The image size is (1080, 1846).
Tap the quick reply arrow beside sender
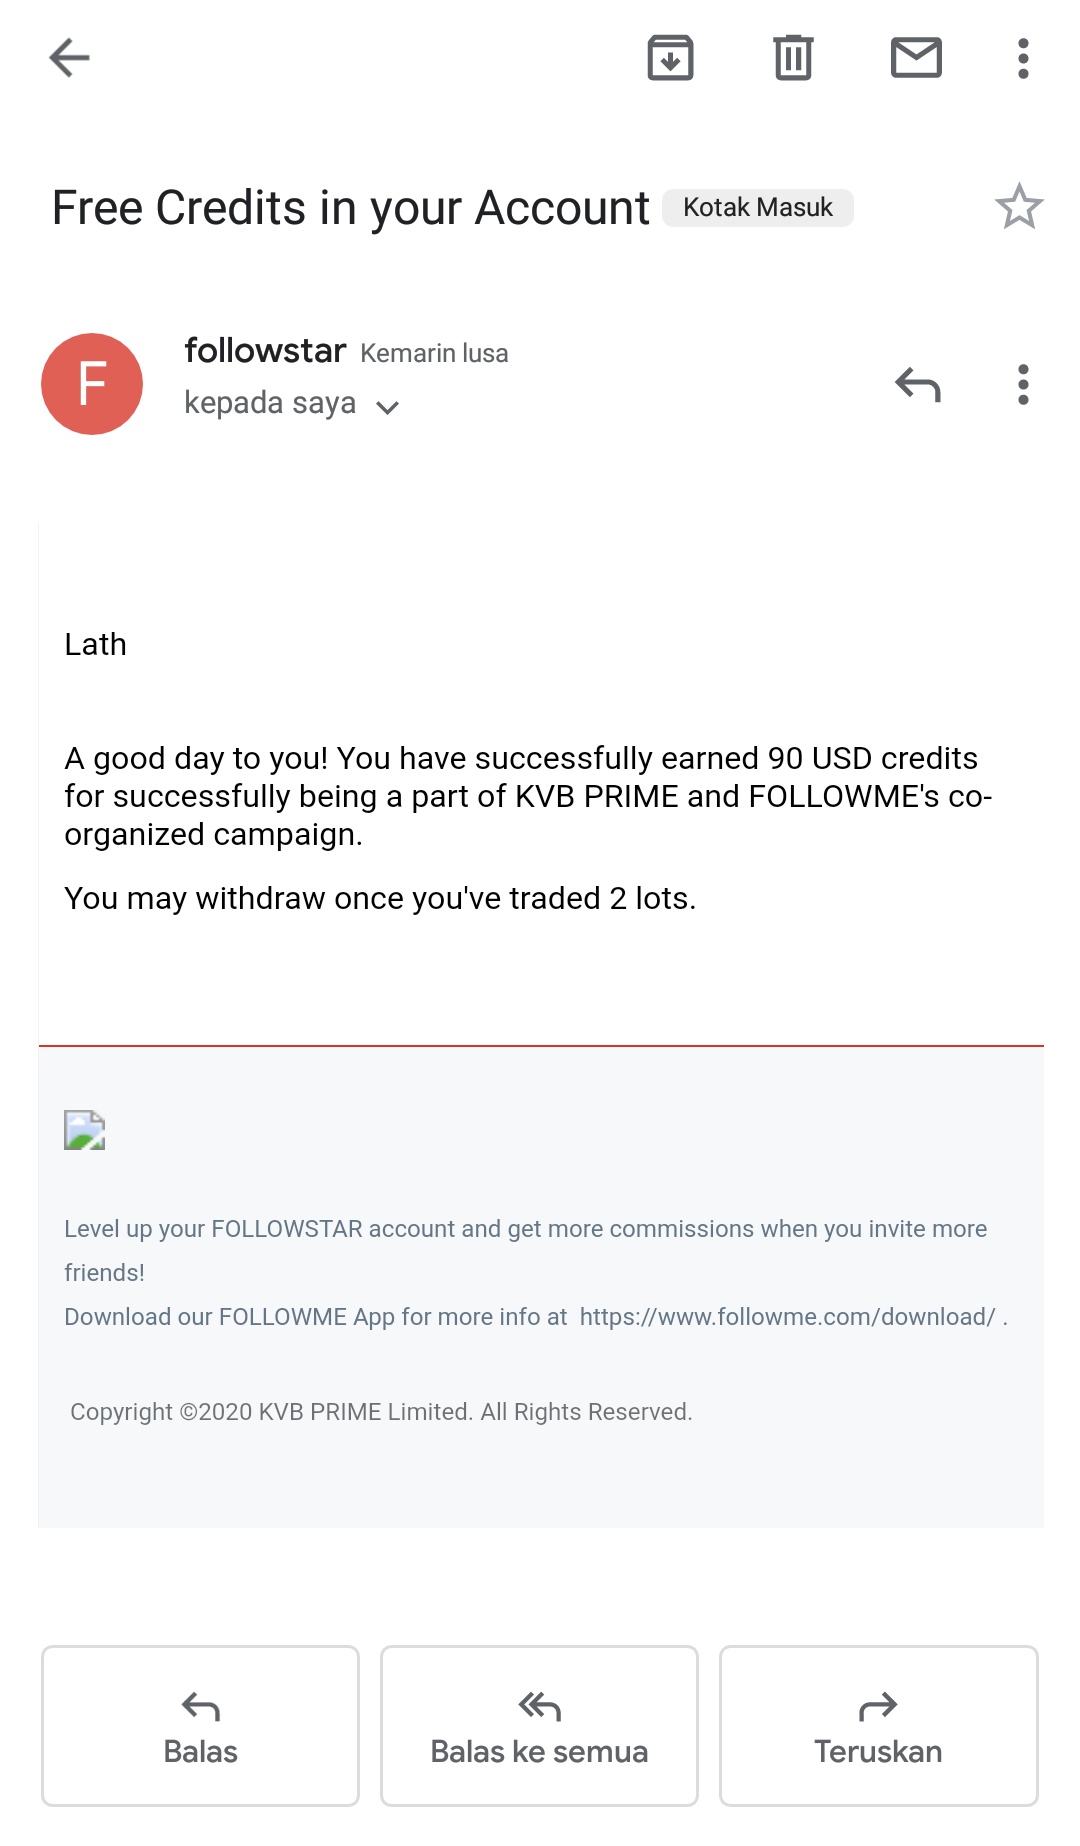coord(918,384)
